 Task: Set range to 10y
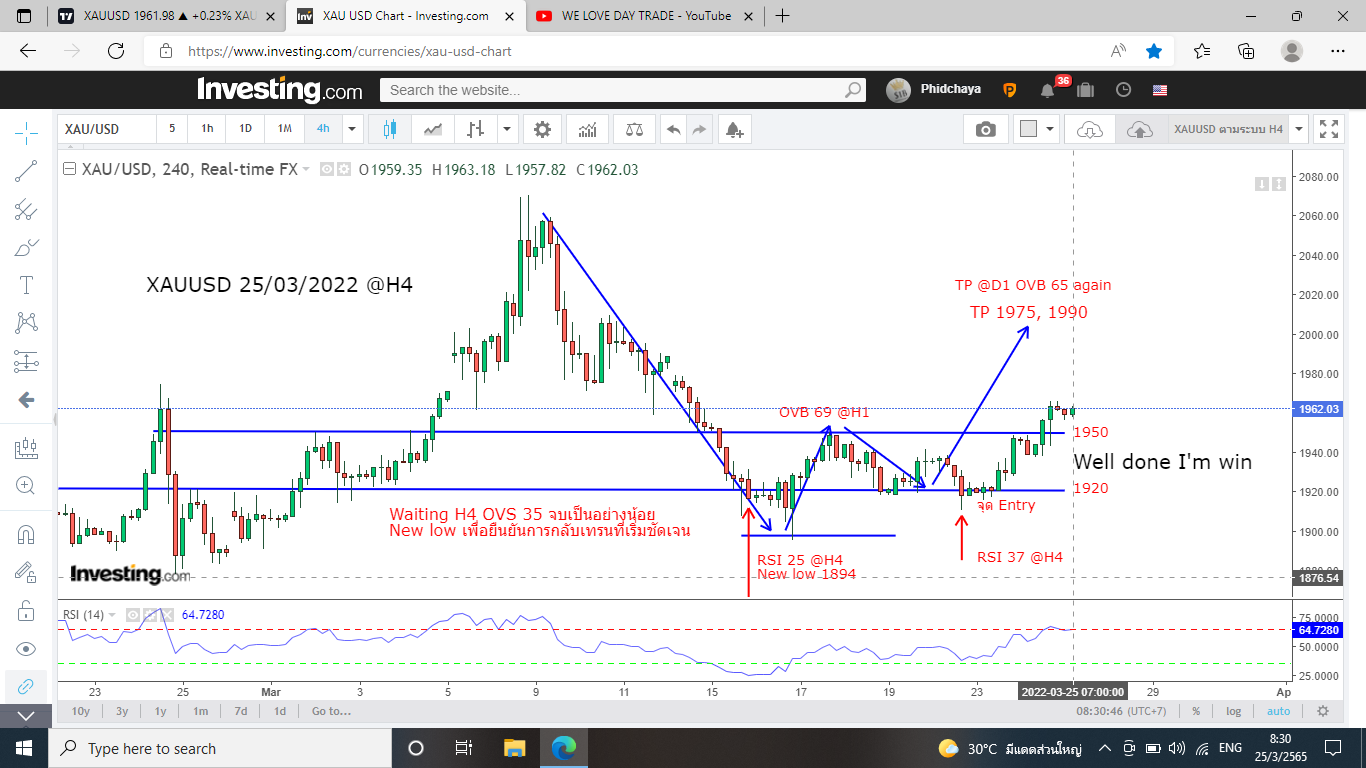click(80, 711)
